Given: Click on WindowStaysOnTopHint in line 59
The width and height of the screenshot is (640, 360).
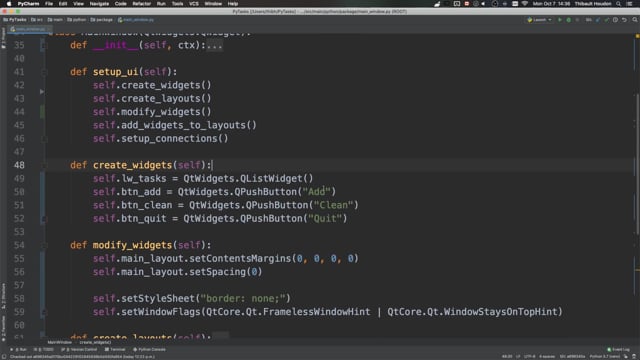Looking at the screenshot, I should coord(500,312).
